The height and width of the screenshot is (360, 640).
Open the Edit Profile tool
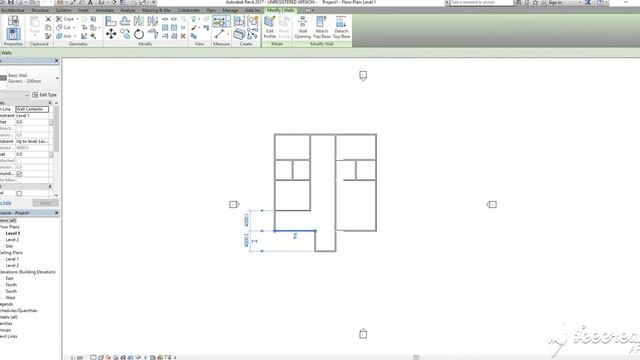(270, 27)
